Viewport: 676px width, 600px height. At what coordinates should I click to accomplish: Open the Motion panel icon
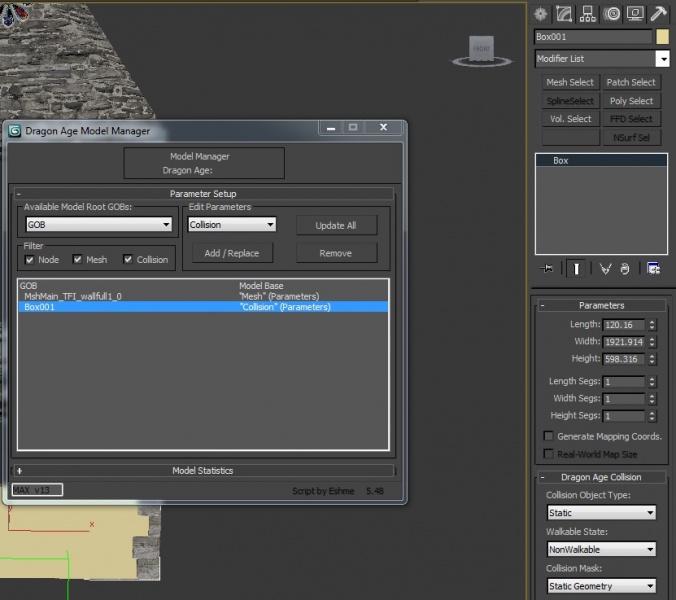tap(611, 13)
